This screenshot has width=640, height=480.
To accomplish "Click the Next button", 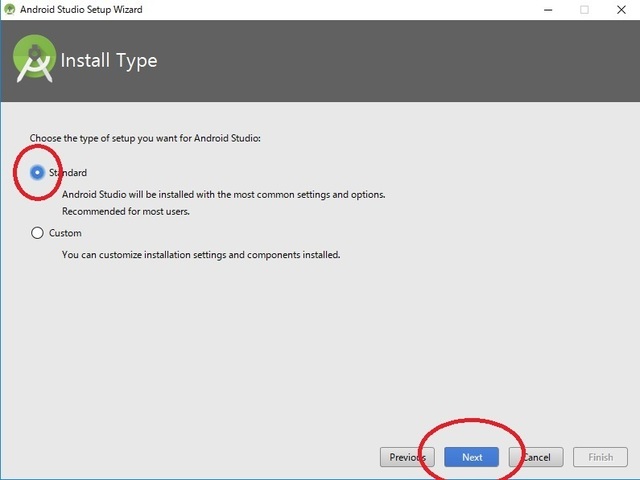I will click(x=471, y=457).
